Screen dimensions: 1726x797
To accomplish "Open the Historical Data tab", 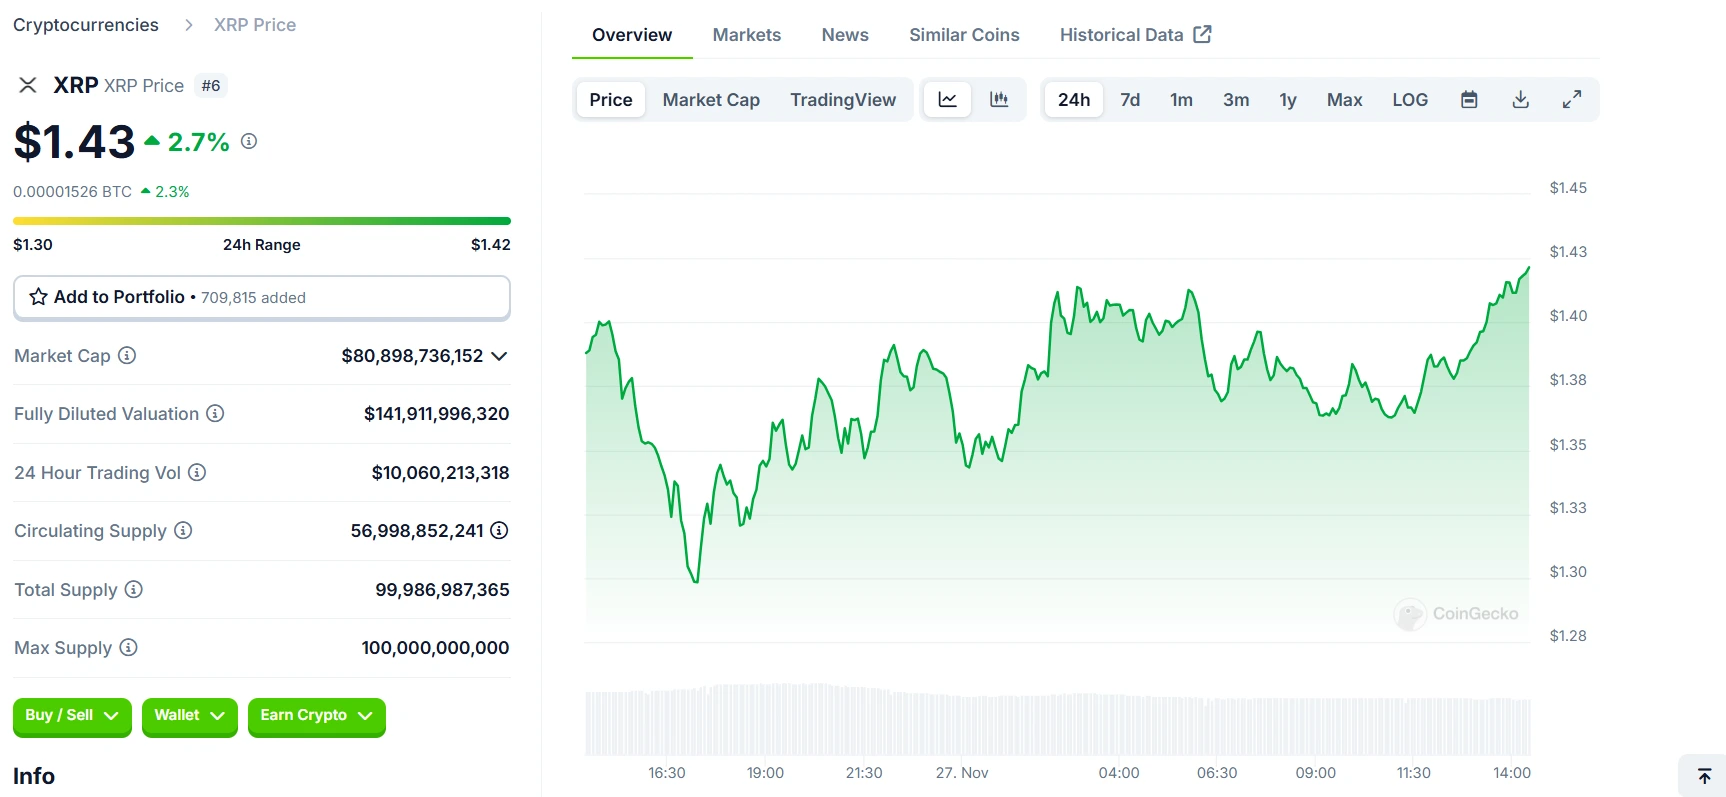I will (x=1135, y=35).
